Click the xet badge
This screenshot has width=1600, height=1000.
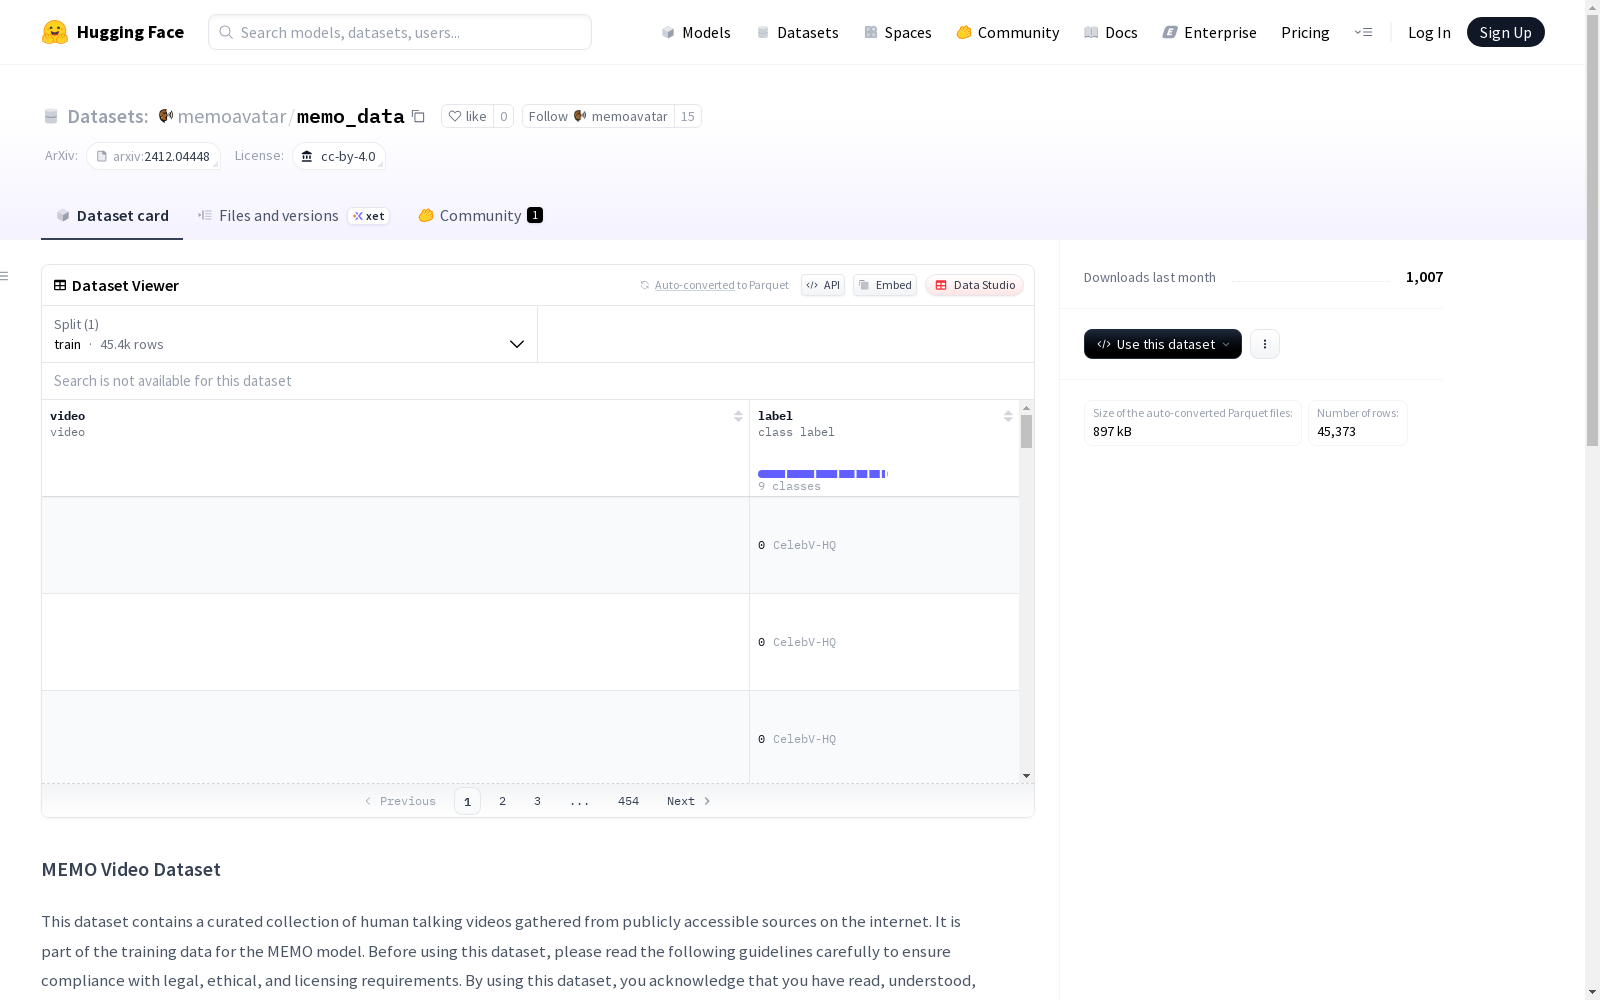[368, 216]
